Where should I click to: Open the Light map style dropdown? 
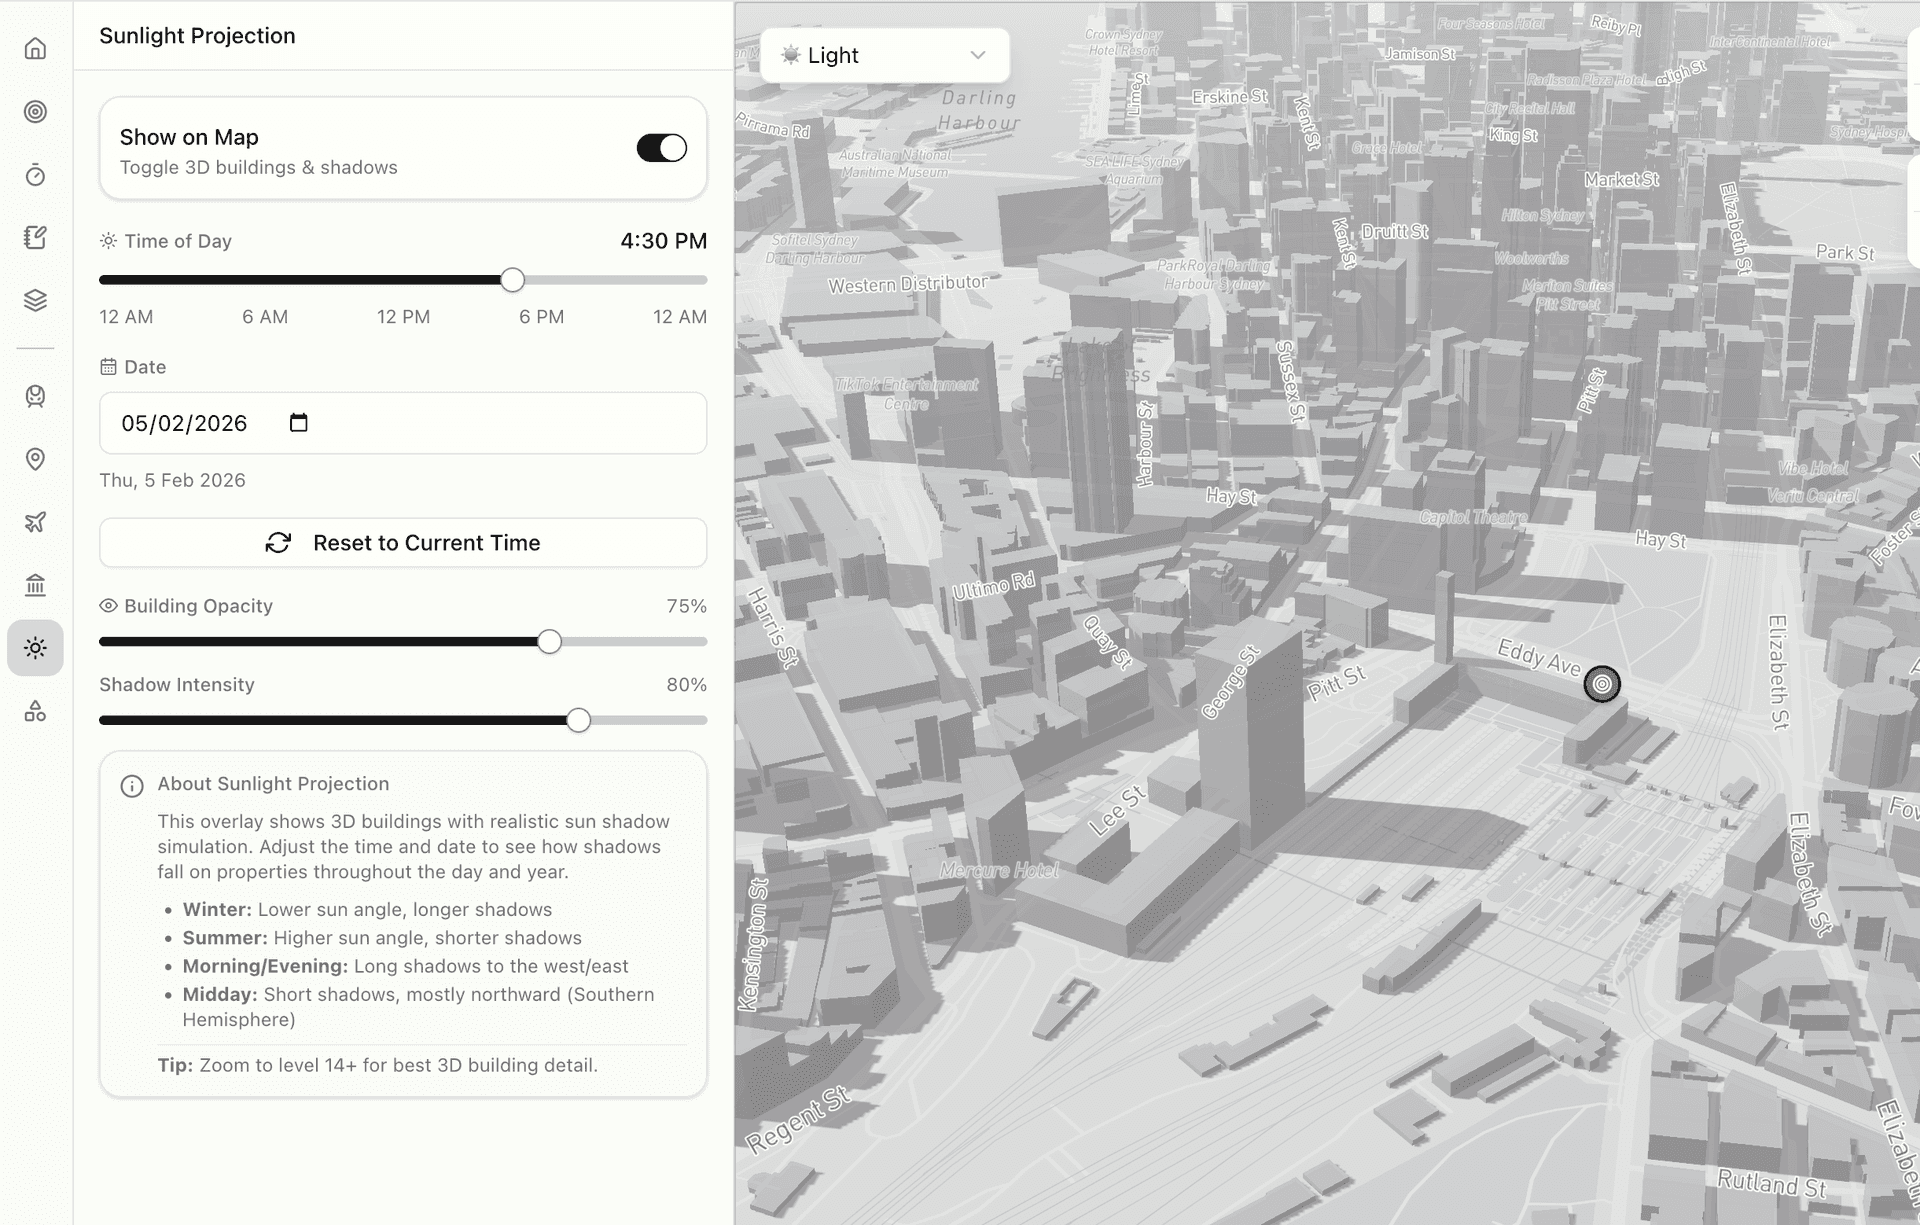click(x=884, y=56)
